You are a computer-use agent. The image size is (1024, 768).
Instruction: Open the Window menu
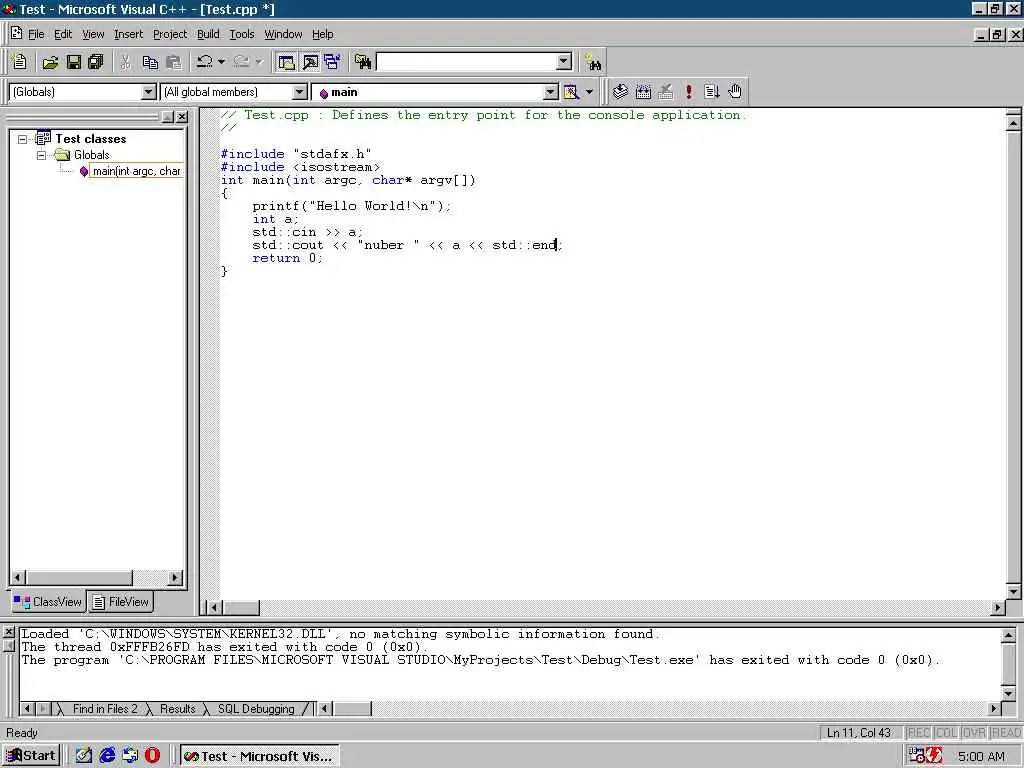click(x=283, y=34)
